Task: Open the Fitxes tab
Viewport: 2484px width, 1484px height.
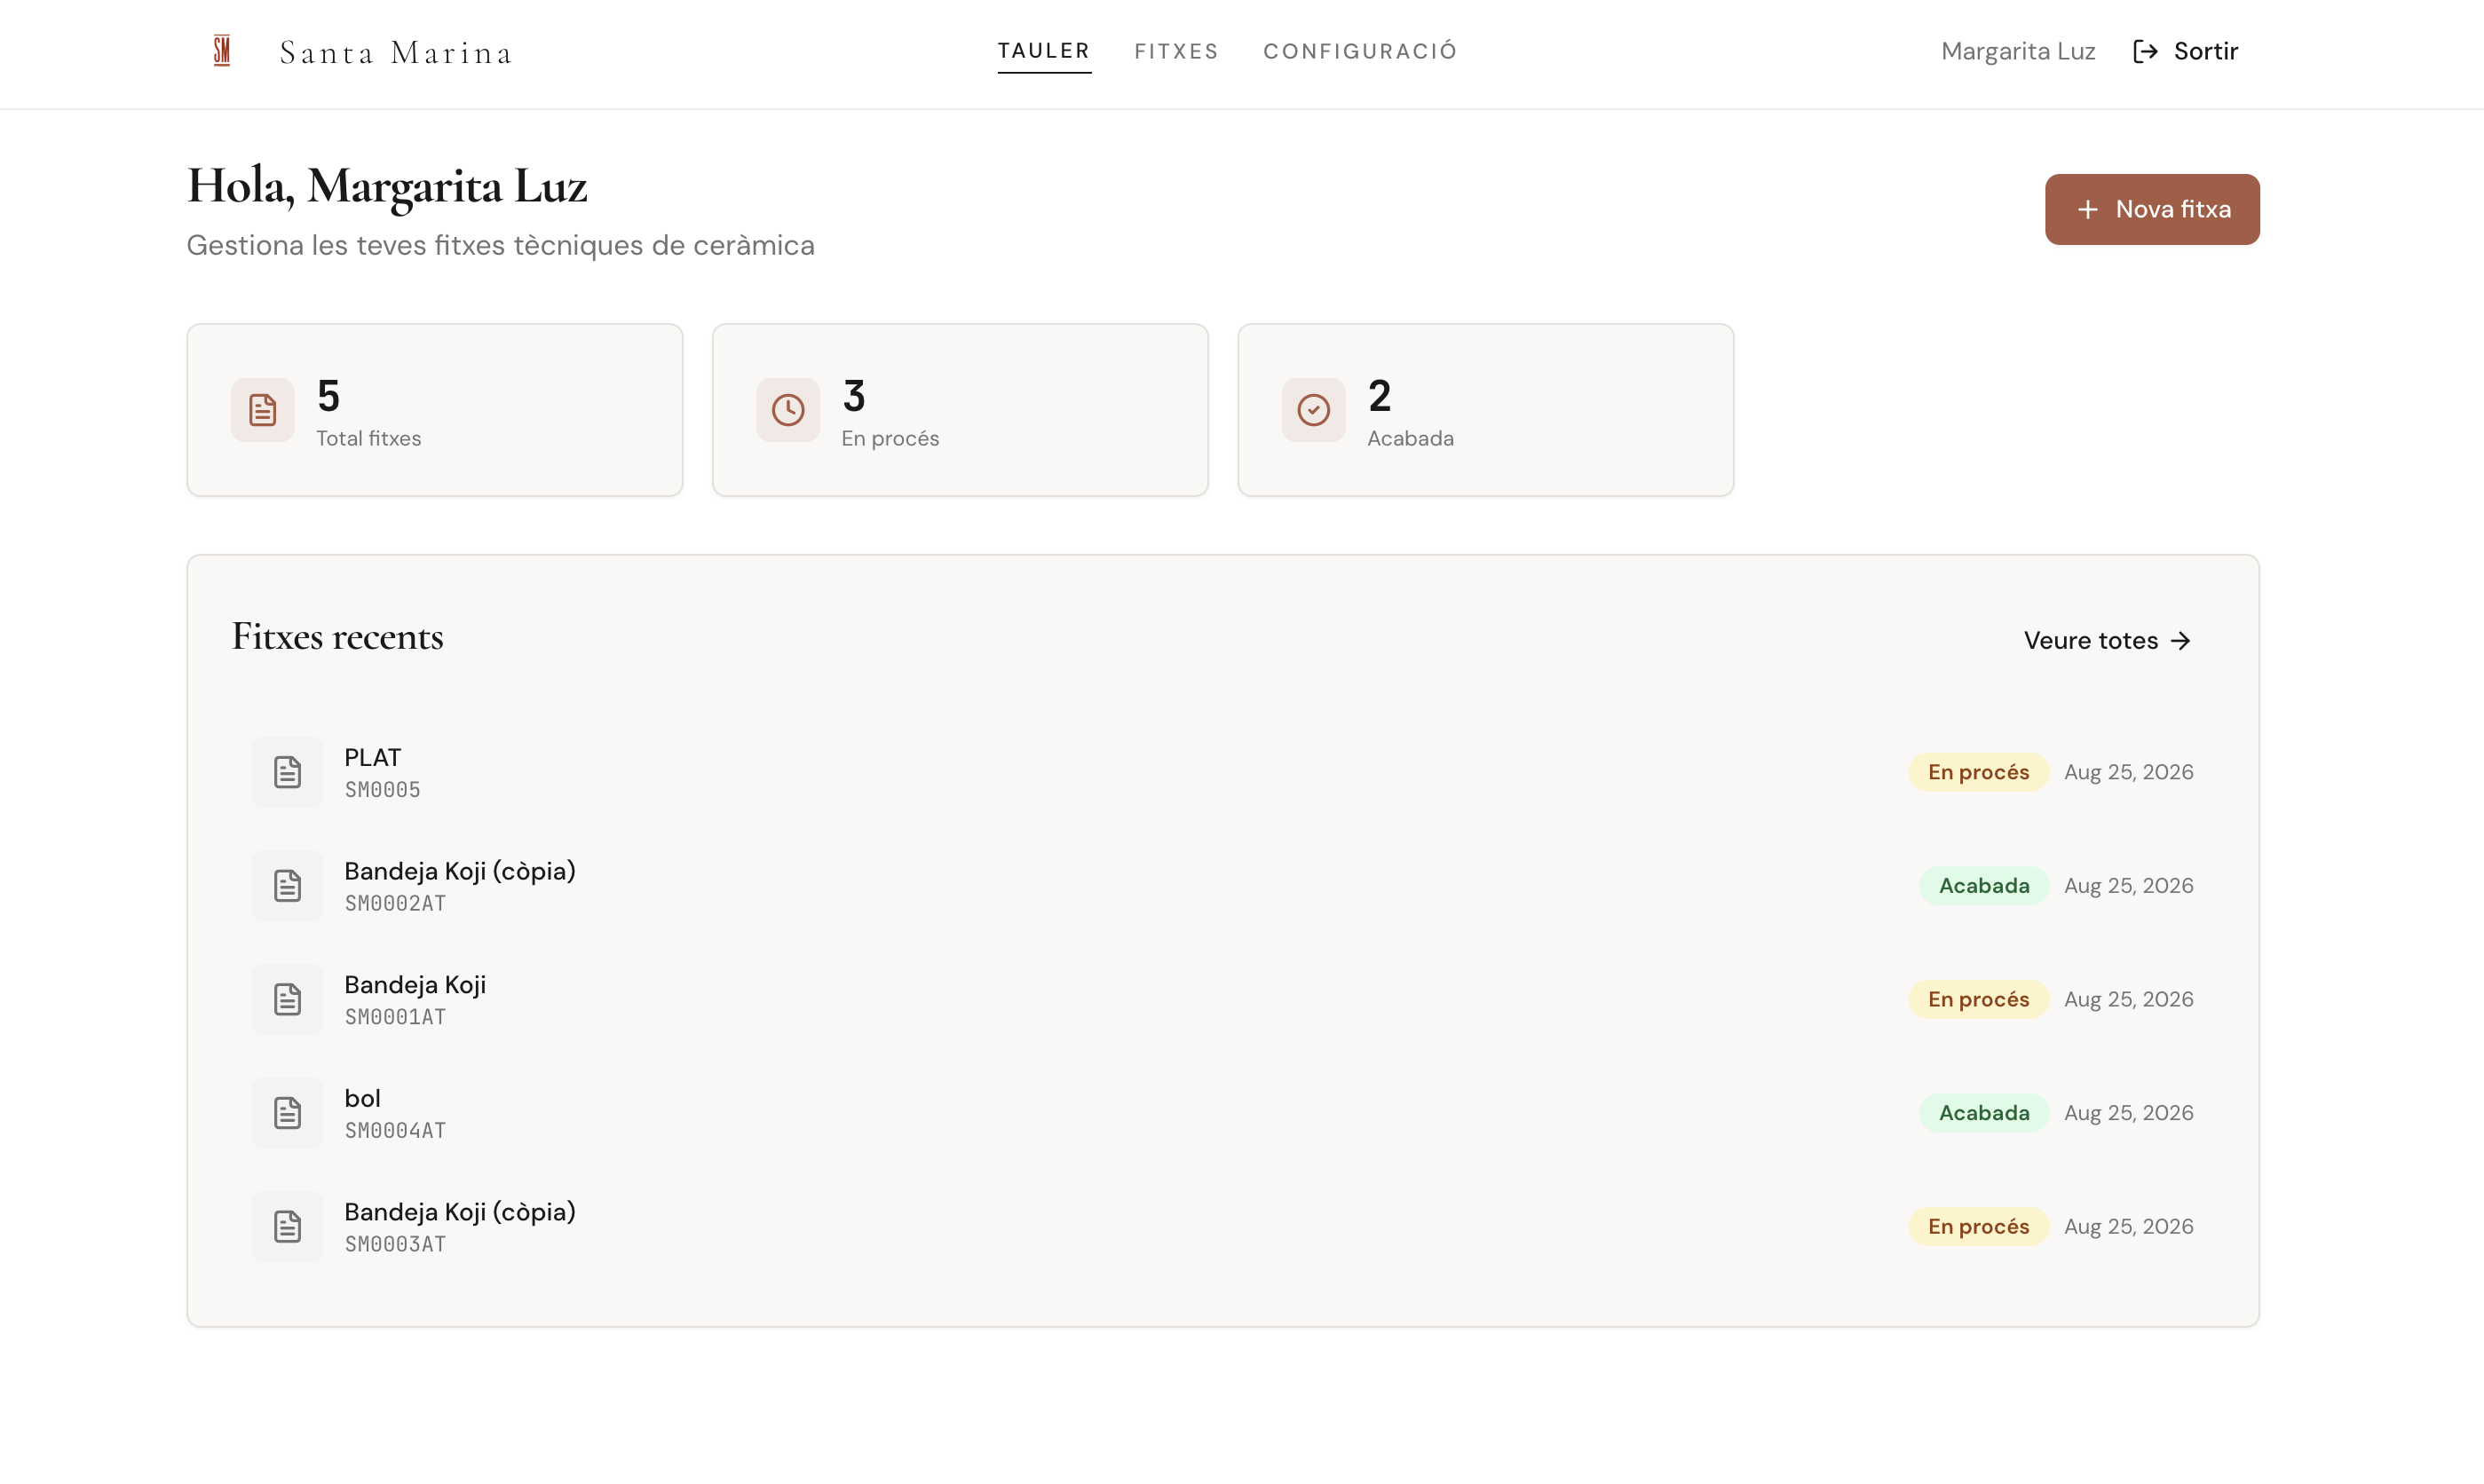Action: pyautogui.click(x=1176, y=51)
